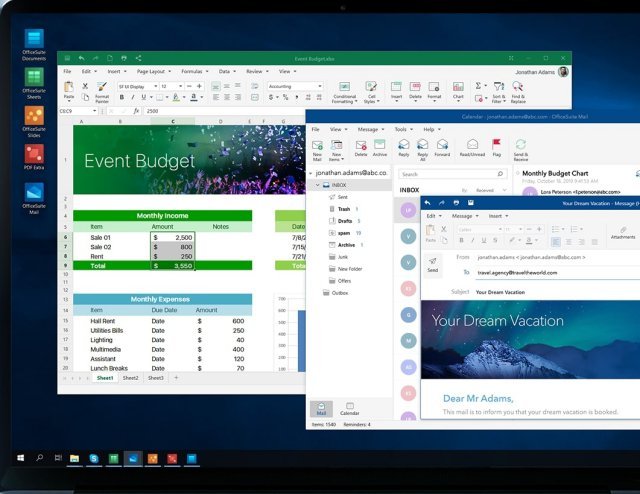640x494 pixels.
Task: Toggle Read/Unread in Mail toolbar
Action: pos(472,149)
